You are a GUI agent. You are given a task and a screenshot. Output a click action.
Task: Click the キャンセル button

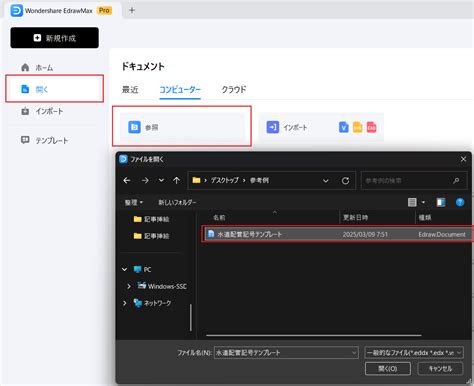pos(440,368)
